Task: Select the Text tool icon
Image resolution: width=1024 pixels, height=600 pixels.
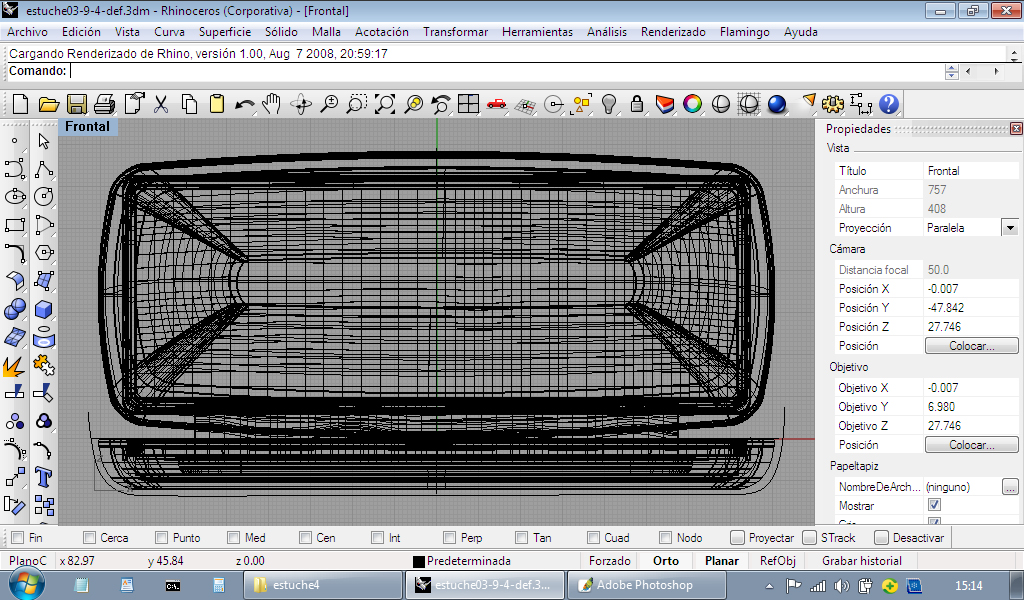Action: [x=43, y=477]
